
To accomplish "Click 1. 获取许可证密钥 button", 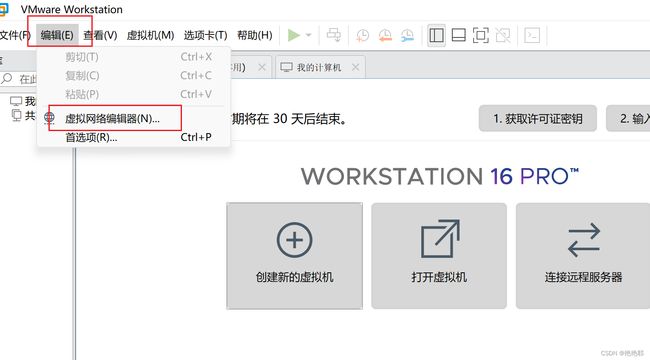I will pos(538,119).
